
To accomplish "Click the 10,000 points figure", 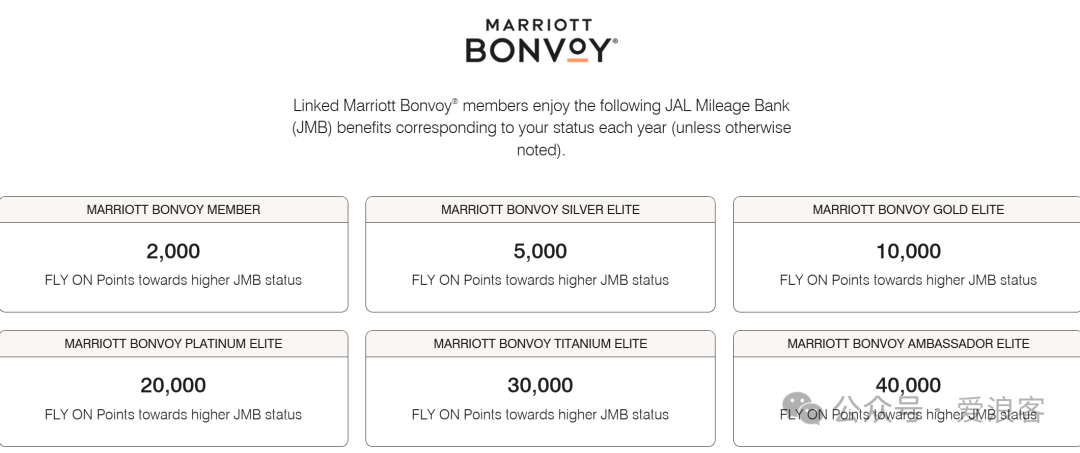I will (908, 251).
